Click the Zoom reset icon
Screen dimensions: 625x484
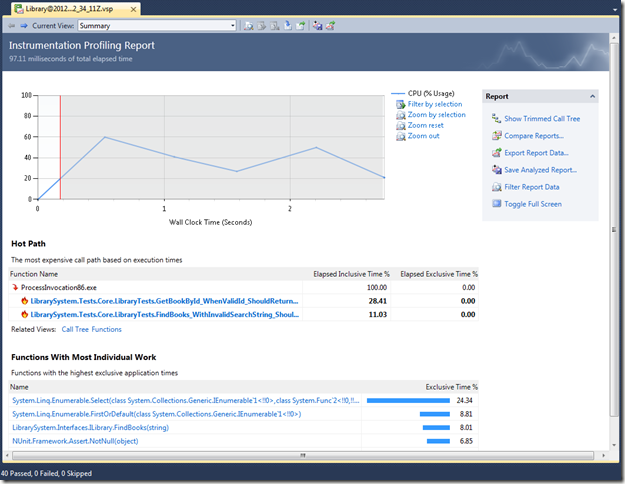[401, 126]
